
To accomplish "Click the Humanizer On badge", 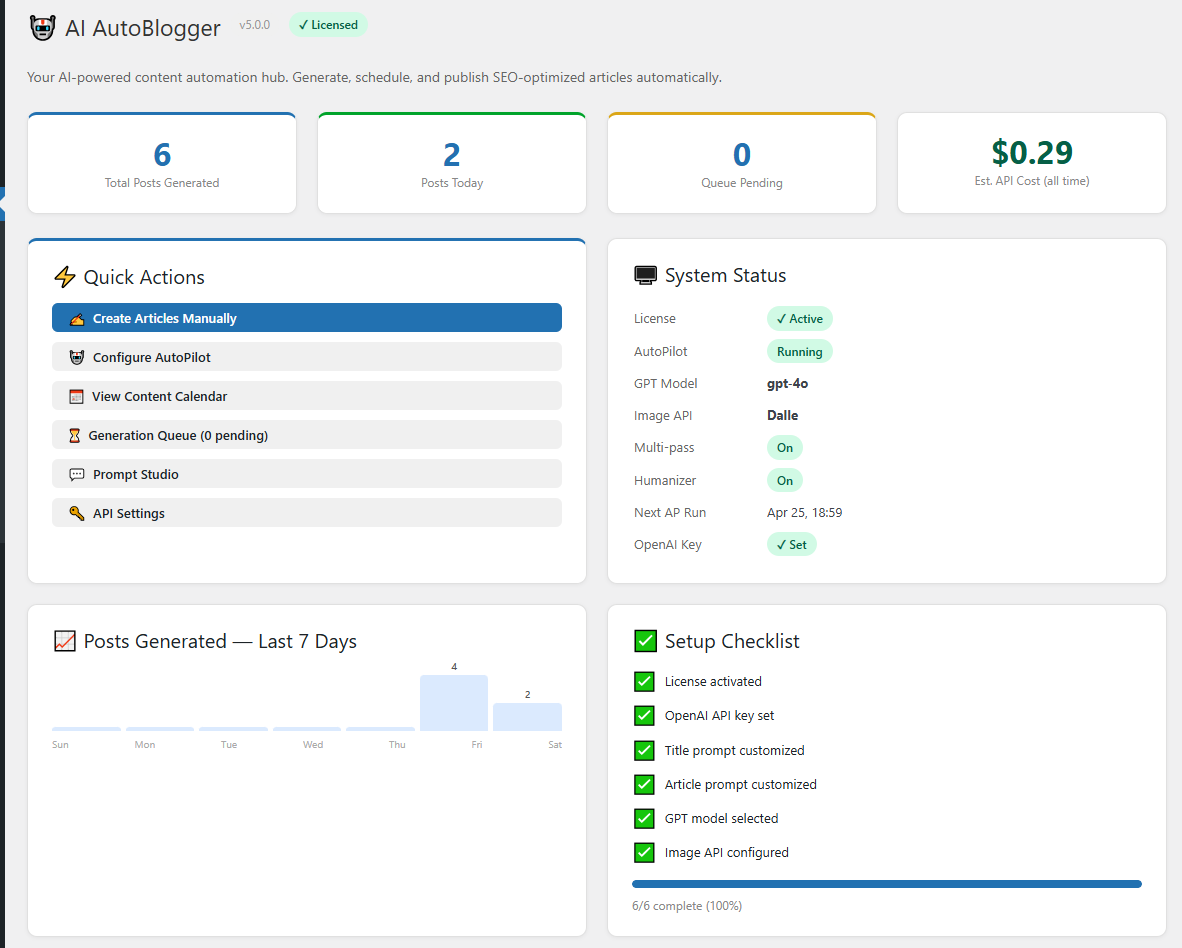I will click(785, 481).
